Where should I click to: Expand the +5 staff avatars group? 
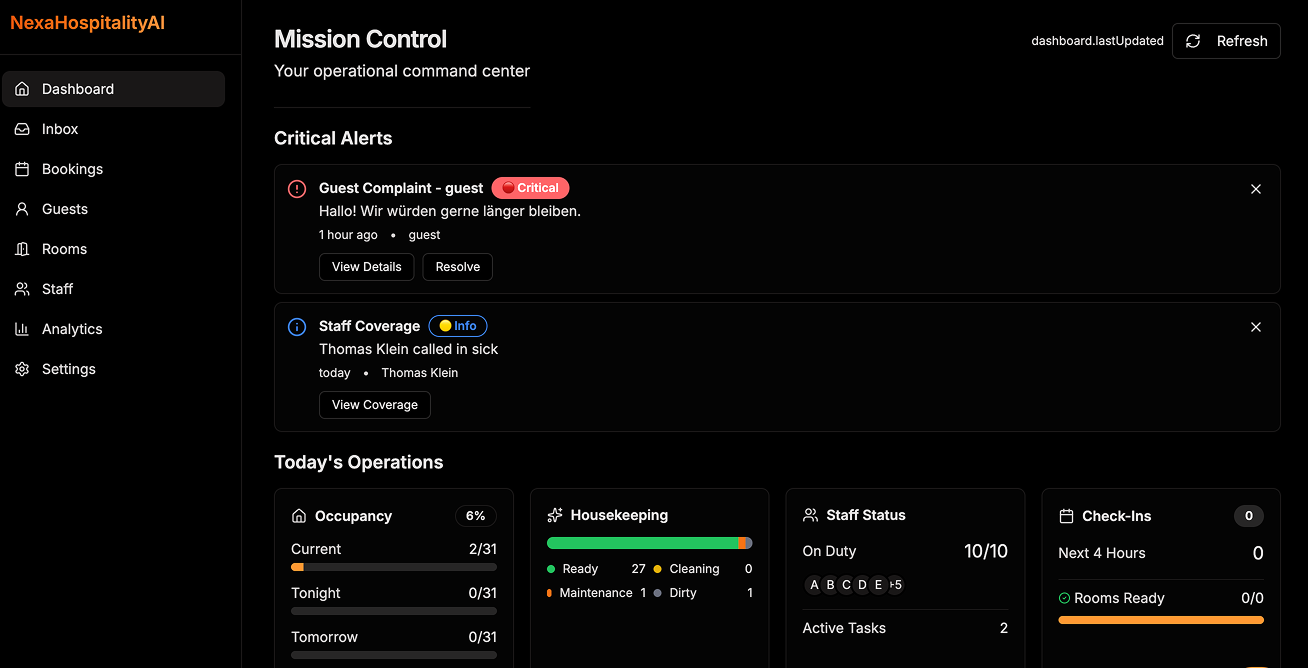point(894,584)
